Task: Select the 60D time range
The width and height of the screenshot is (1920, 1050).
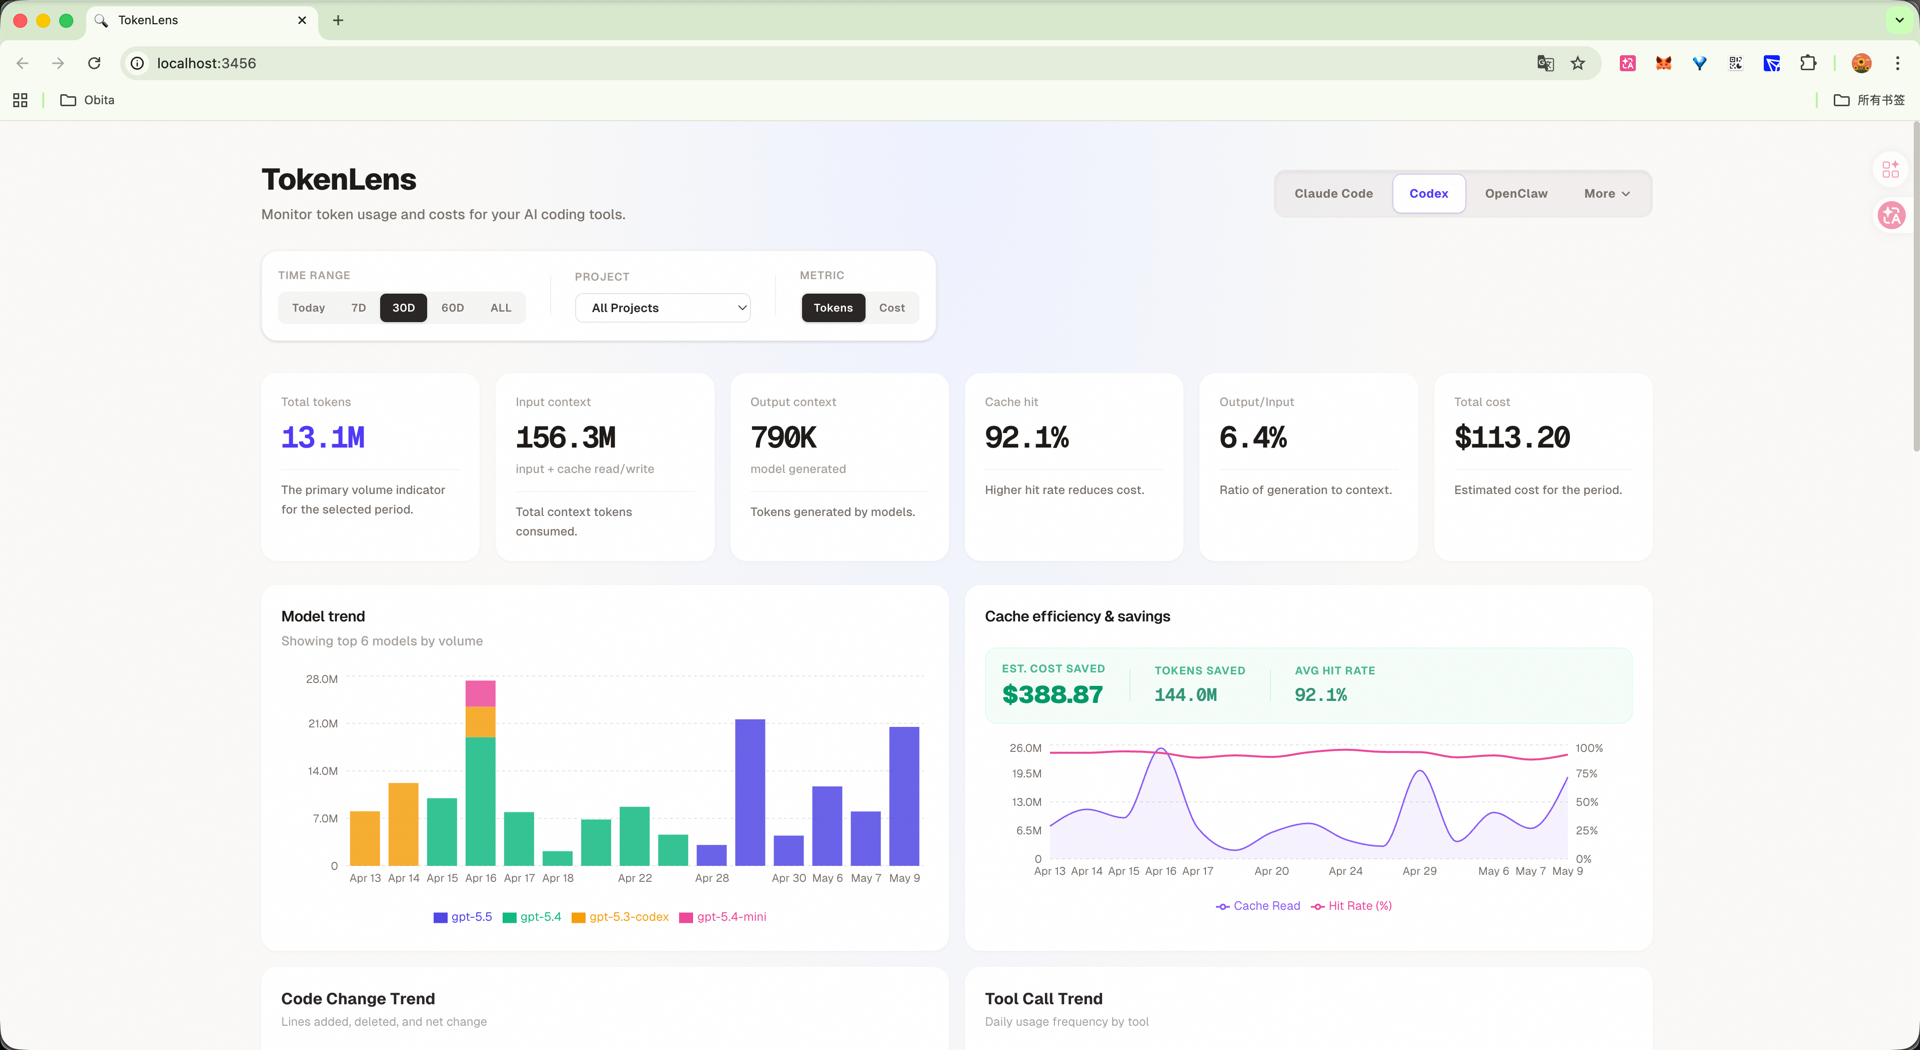Action: (452, 308)
